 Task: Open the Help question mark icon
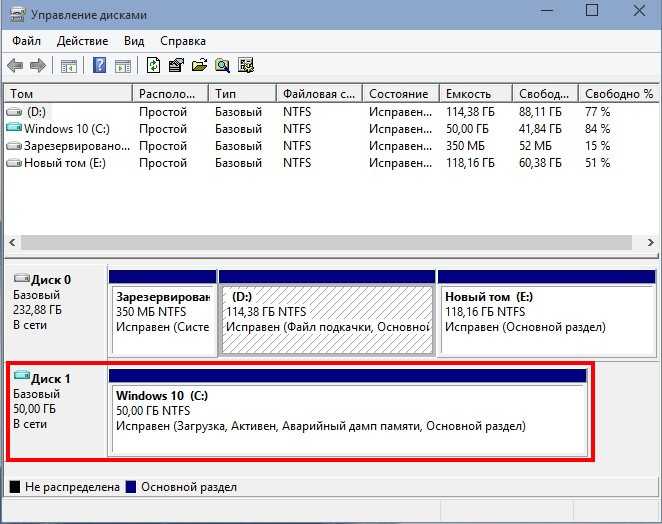(99, 65)
